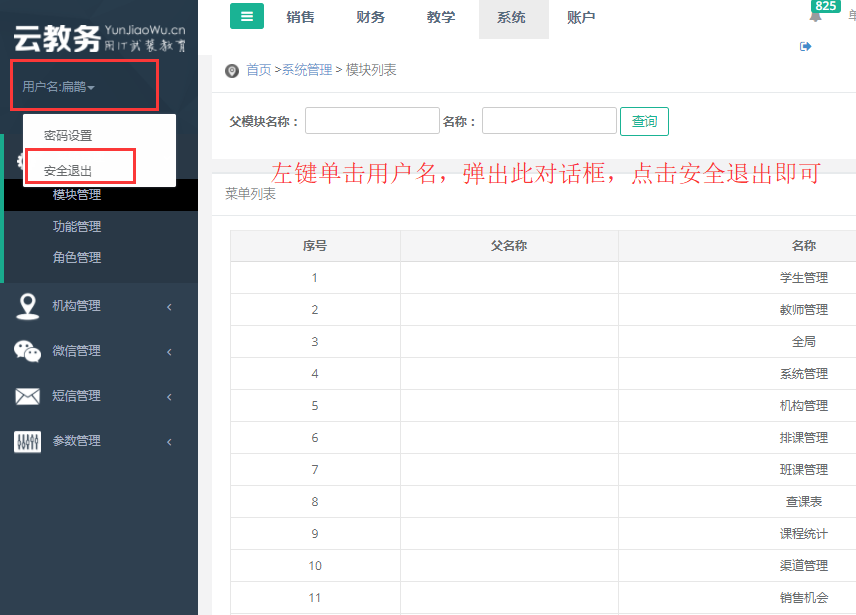Focus the 名称 input field
The image size is (856, 615).
549,121
